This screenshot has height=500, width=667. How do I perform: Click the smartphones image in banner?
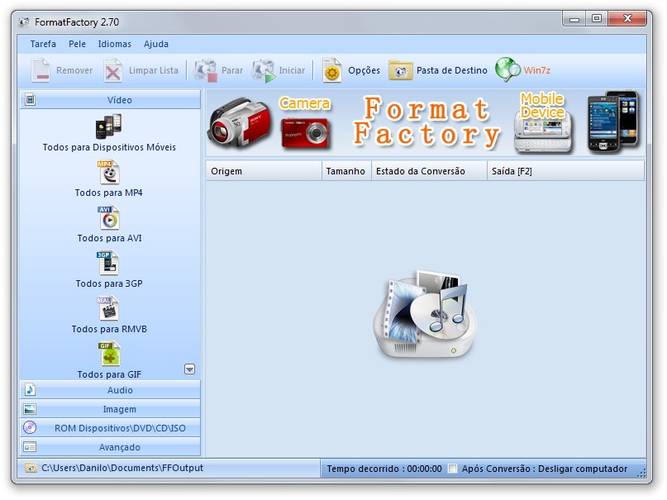(613, 122)
